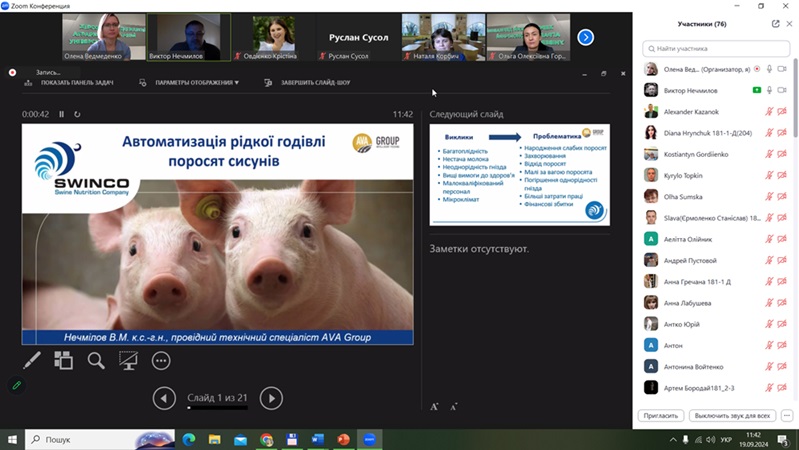Open participants panel more options ellipsis
This screenshot has width=799, height=450.
(787, 416)
